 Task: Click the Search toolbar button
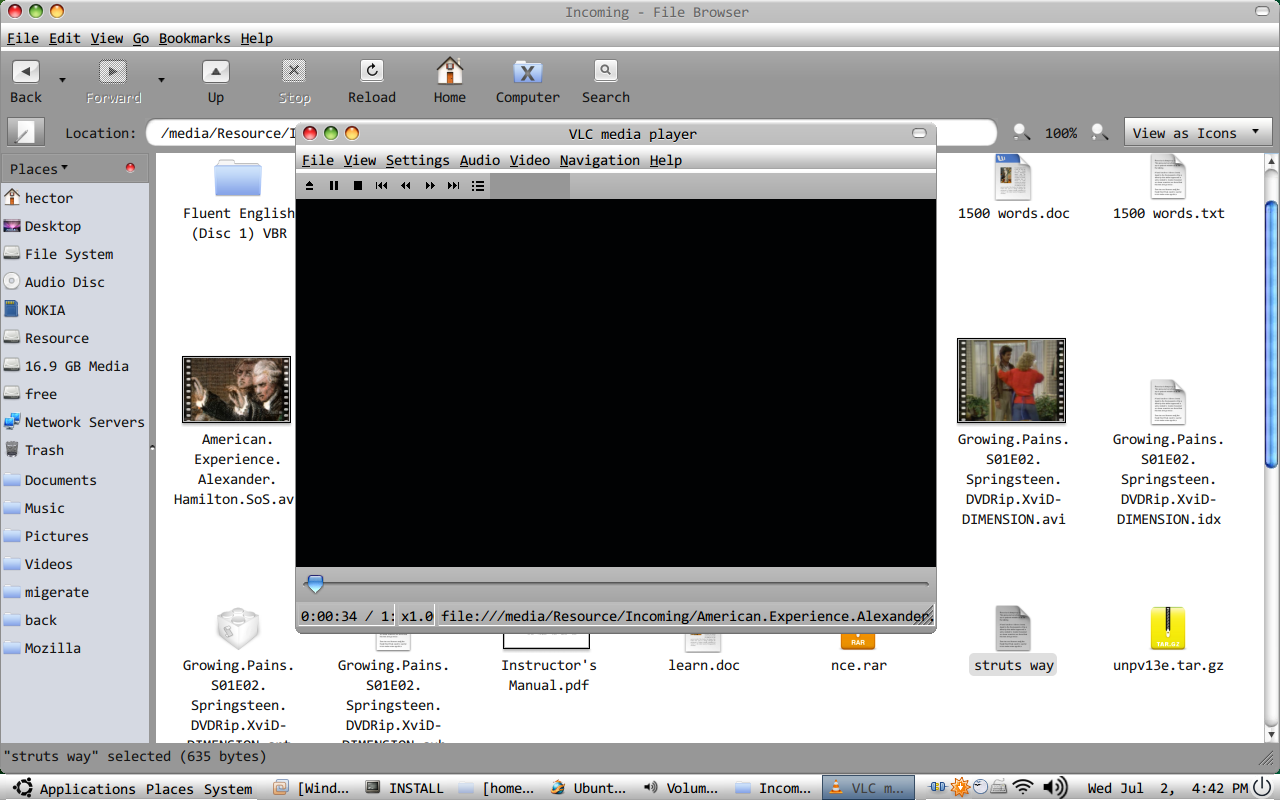(606, 82)
